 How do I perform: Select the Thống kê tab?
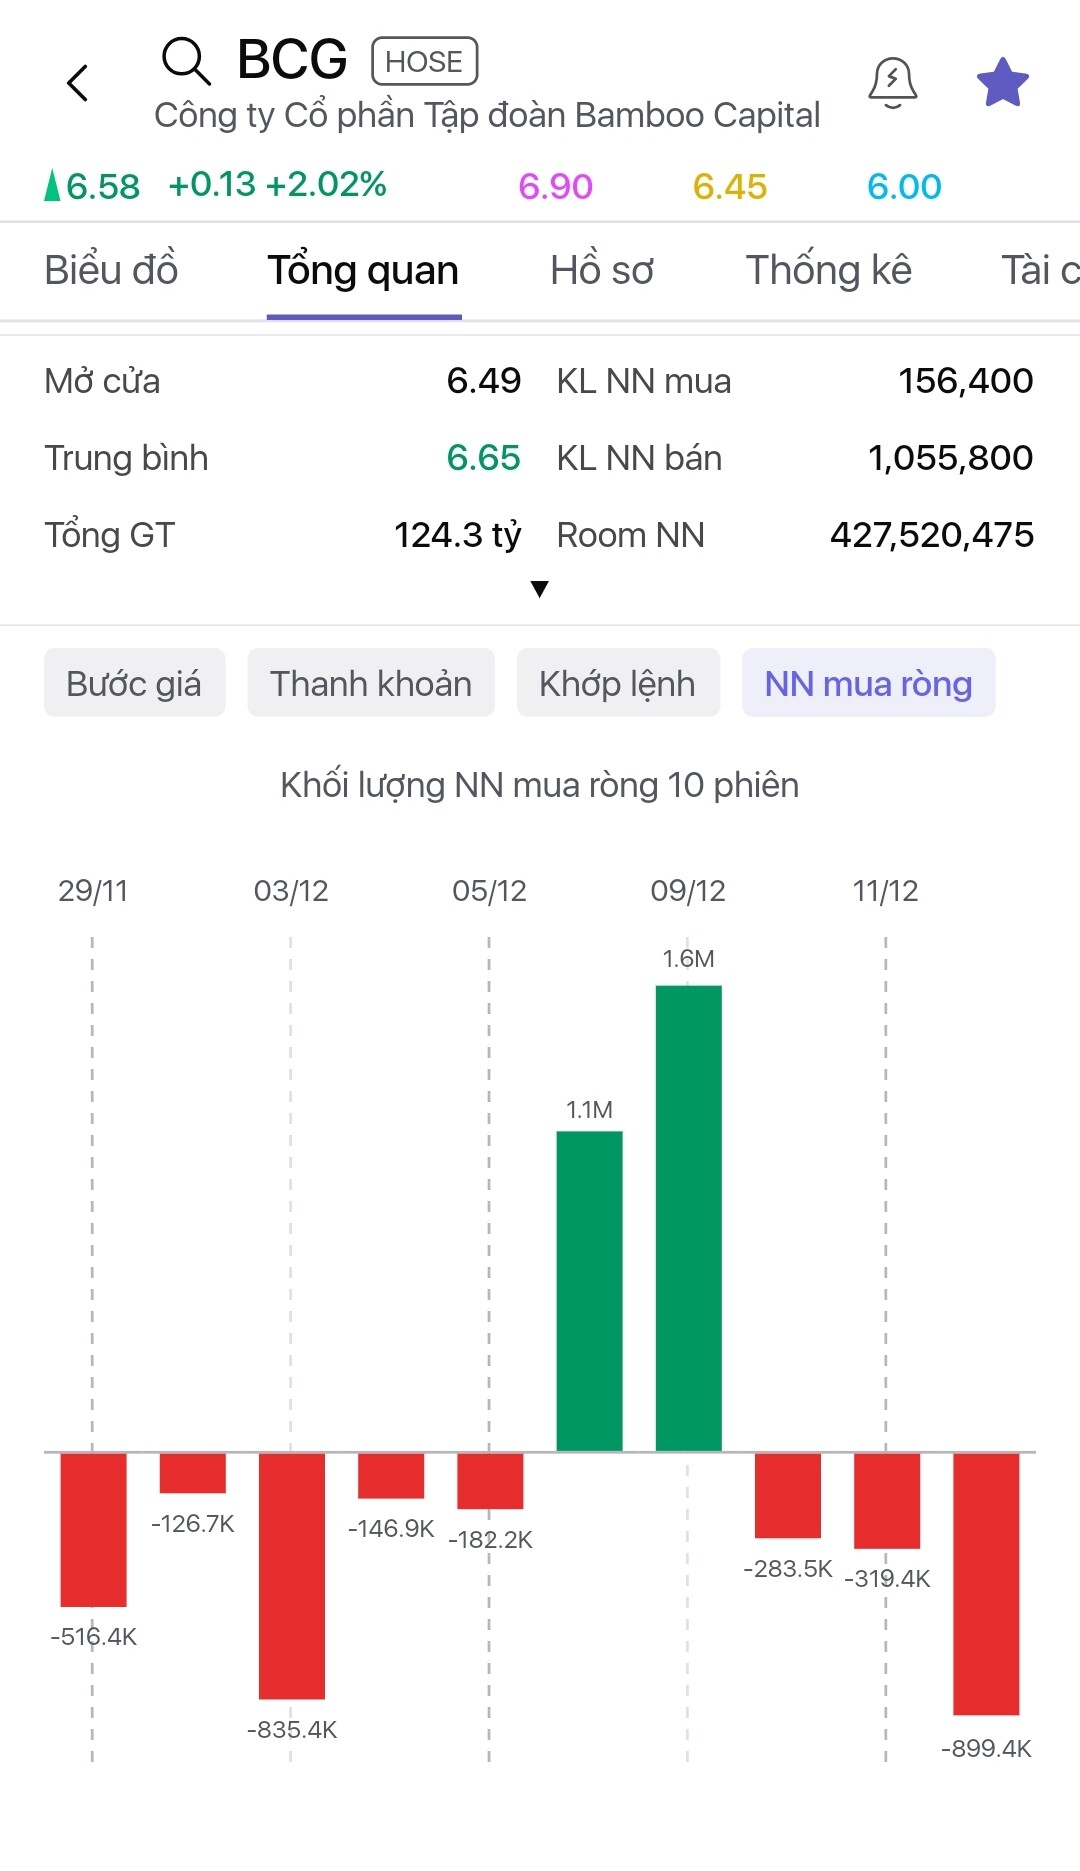click(x=828, y=271)
